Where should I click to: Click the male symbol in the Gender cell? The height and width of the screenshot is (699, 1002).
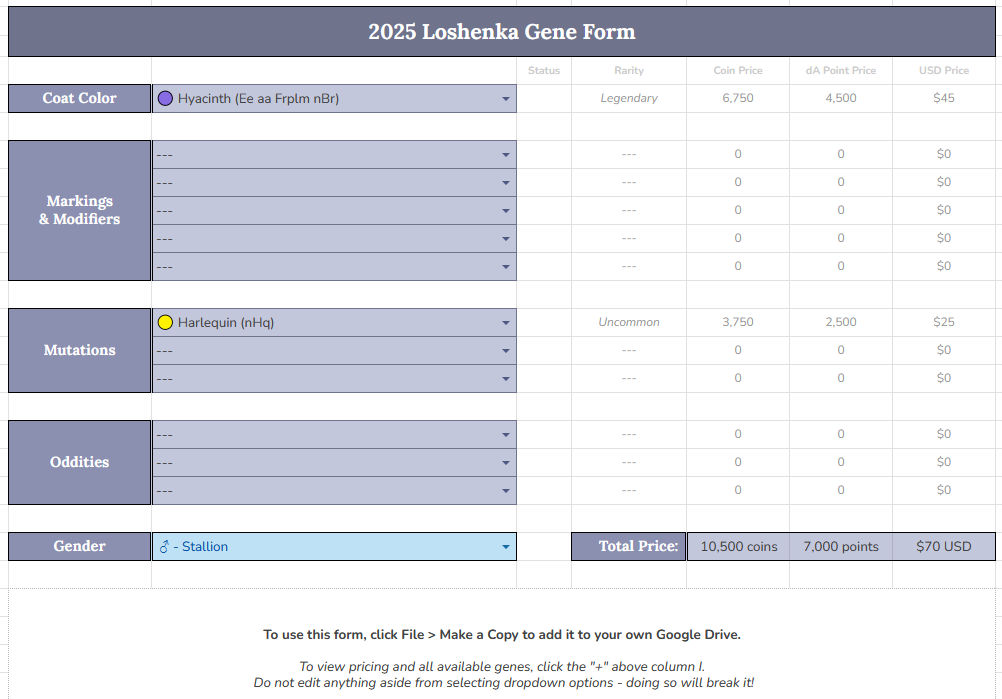[x=165, y=547]
